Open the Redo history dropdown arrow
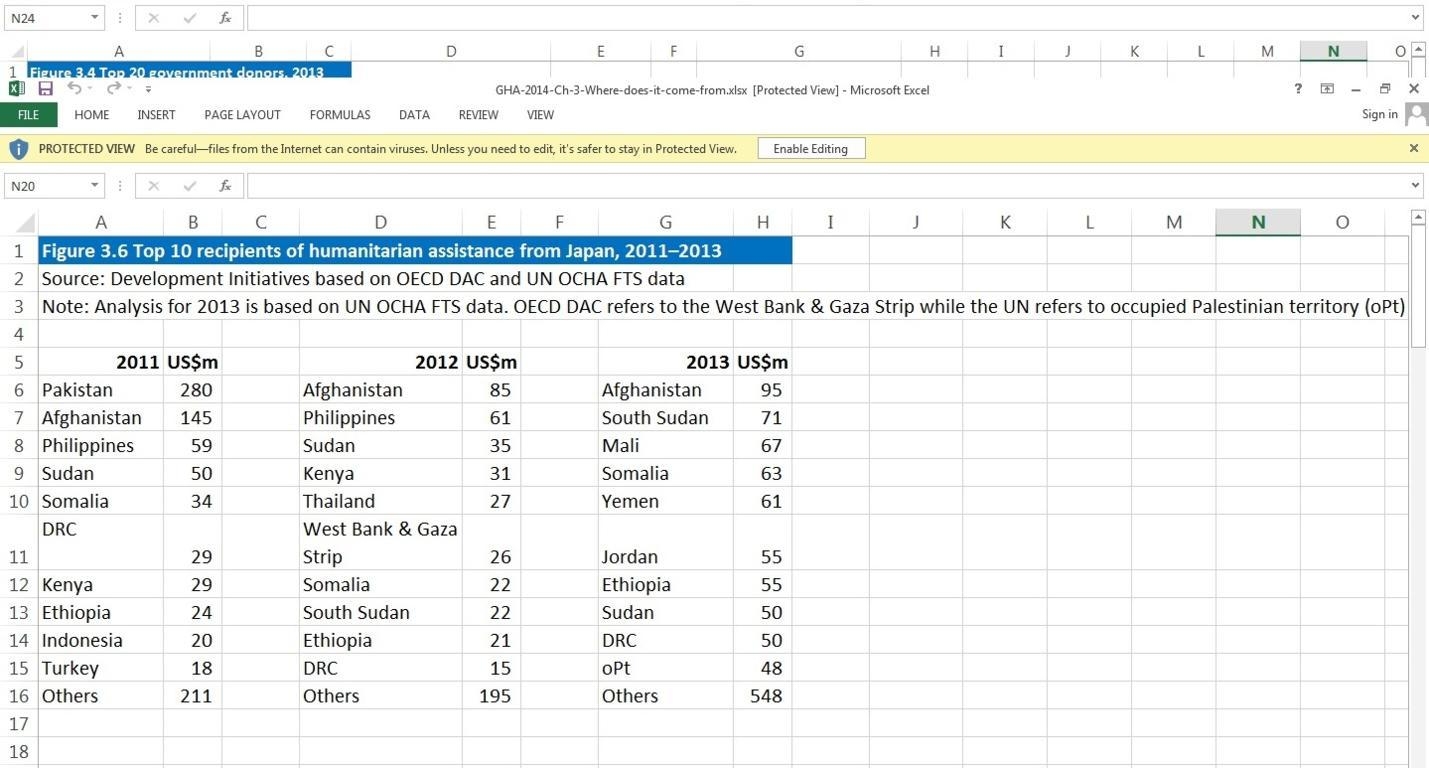 (x=130, y=89)
